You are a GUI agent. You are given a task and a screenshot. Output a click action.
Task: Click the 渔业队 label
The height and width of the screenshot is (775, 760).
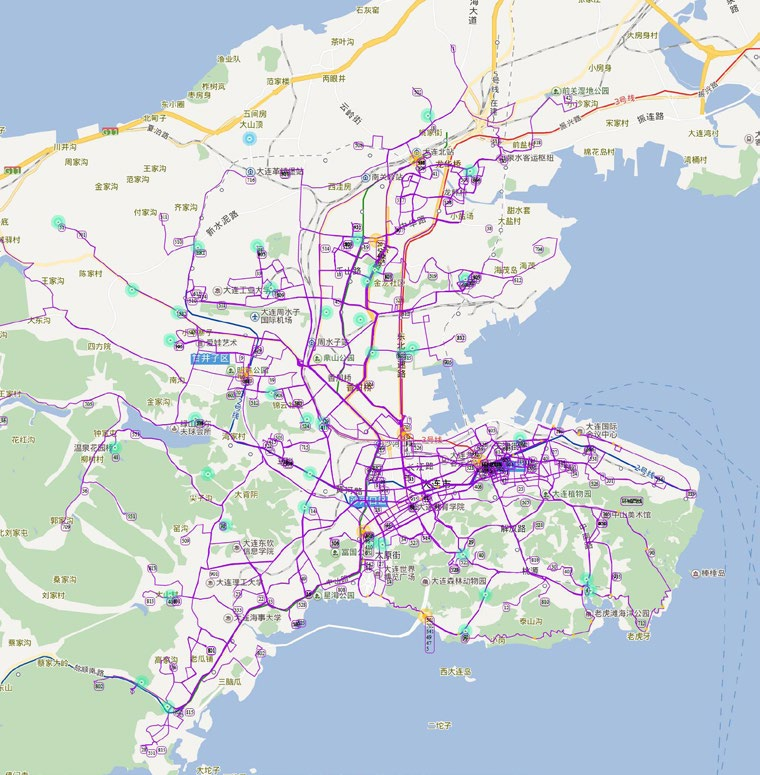(229, 59)
